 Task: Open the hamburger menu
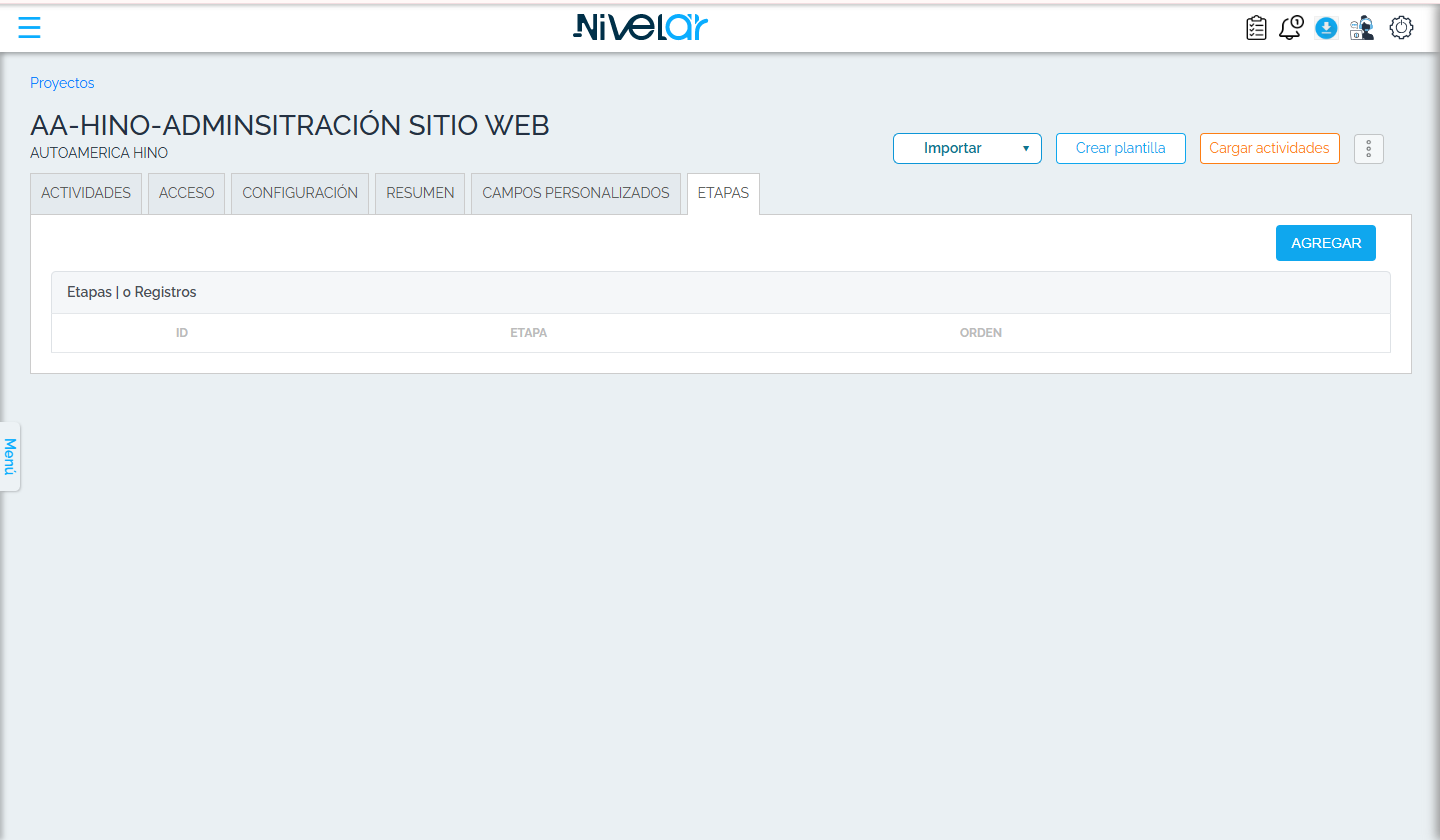29,27
